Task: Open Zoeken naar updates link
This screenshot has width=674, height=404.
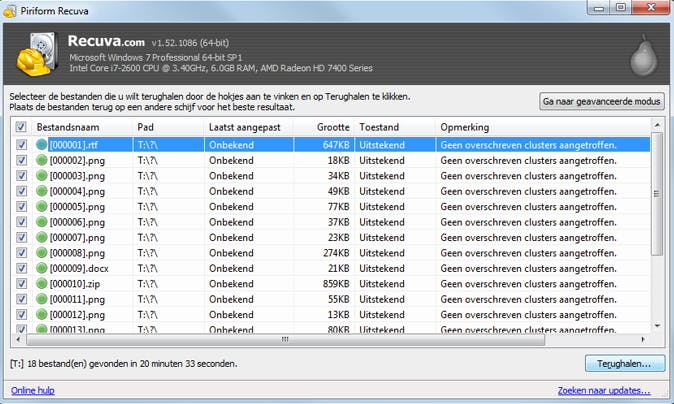Action: pos(604,390)
